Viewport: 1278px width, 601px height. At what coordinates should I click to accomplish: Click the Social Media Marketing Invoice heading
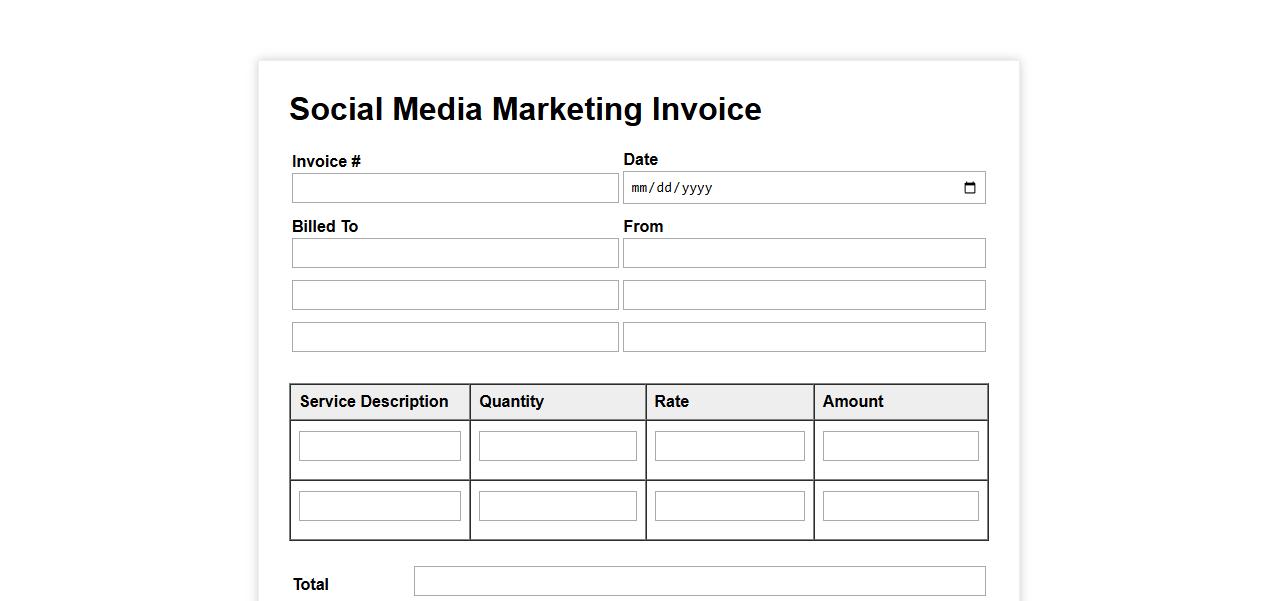point(525,109)
